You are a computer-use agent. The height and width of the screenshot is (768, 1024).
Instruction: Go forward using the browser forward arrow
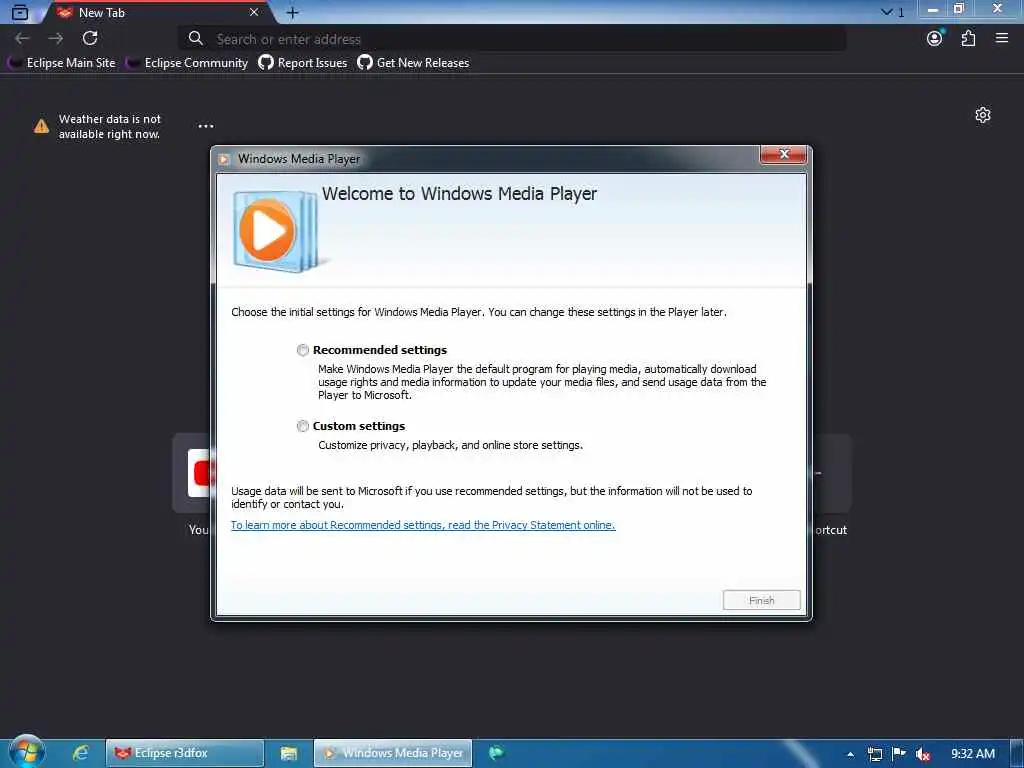click(x=56, y=39)
